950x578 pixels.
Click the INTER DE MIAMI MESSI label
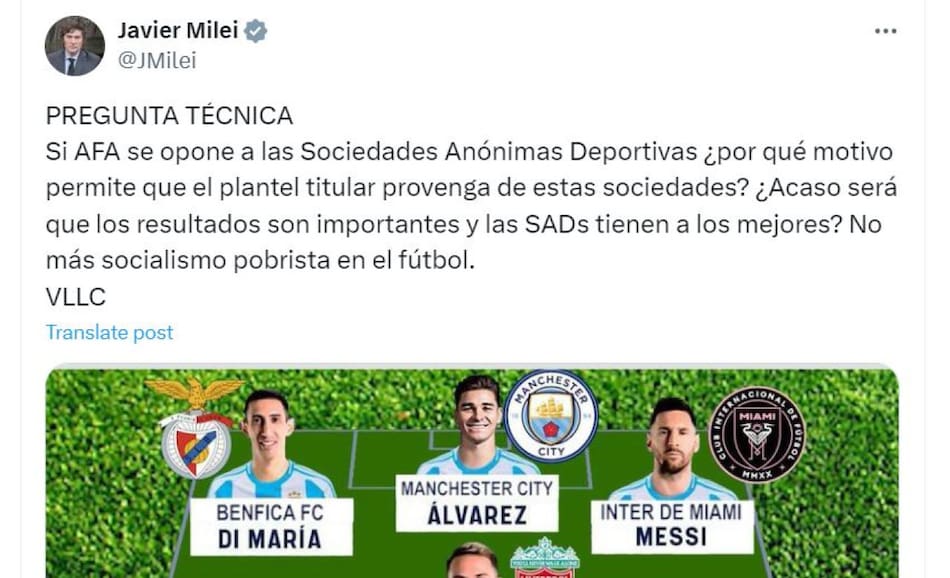point(671,525)
